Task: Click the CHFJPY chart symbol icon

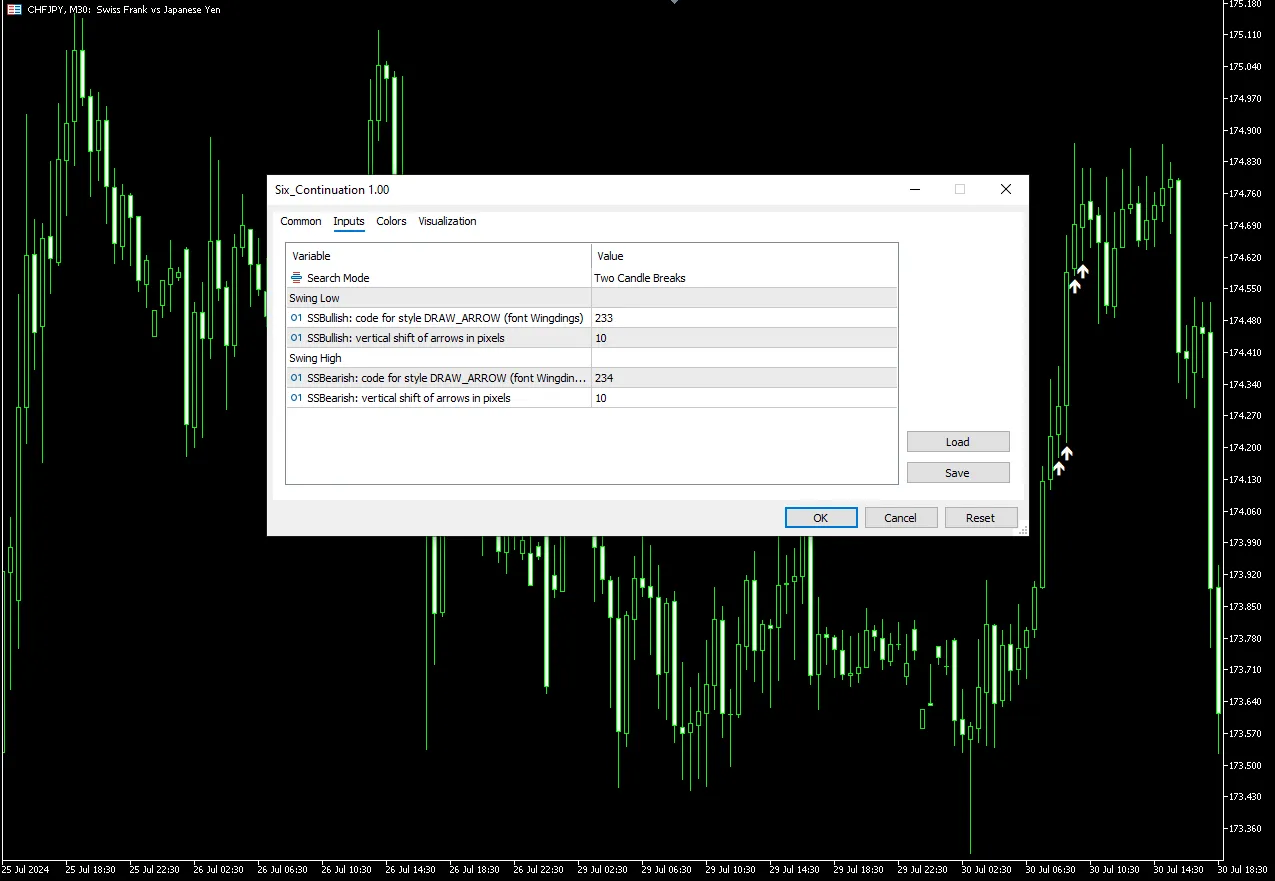Action: 14,9
